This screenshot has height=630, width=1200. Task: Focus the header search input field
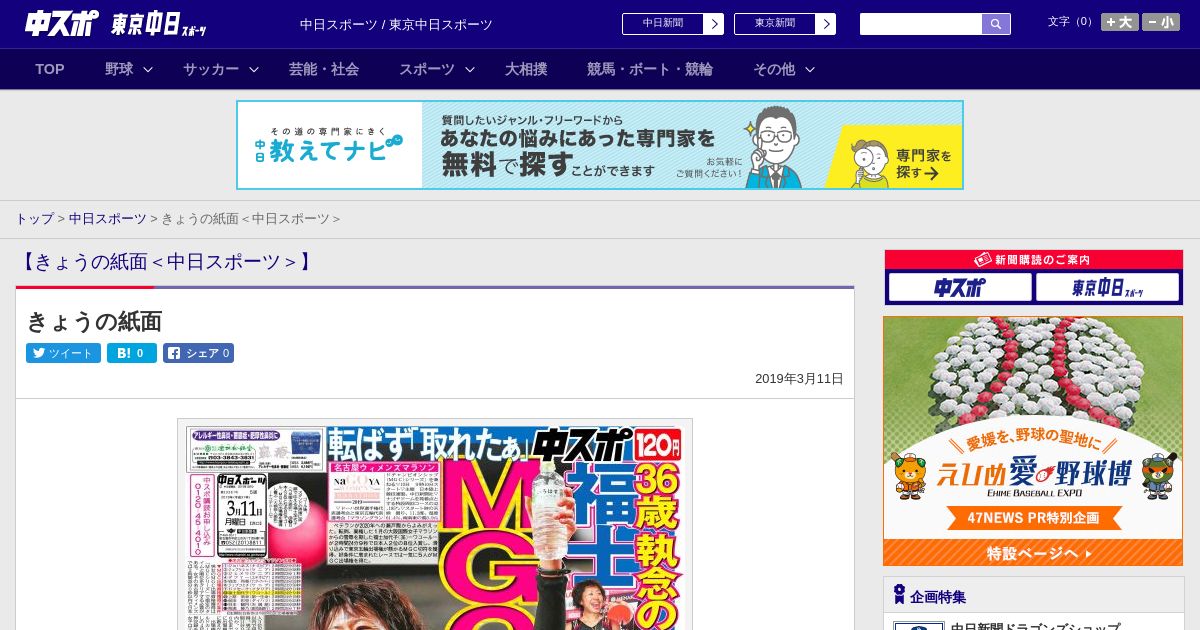(x=921, y=24)
